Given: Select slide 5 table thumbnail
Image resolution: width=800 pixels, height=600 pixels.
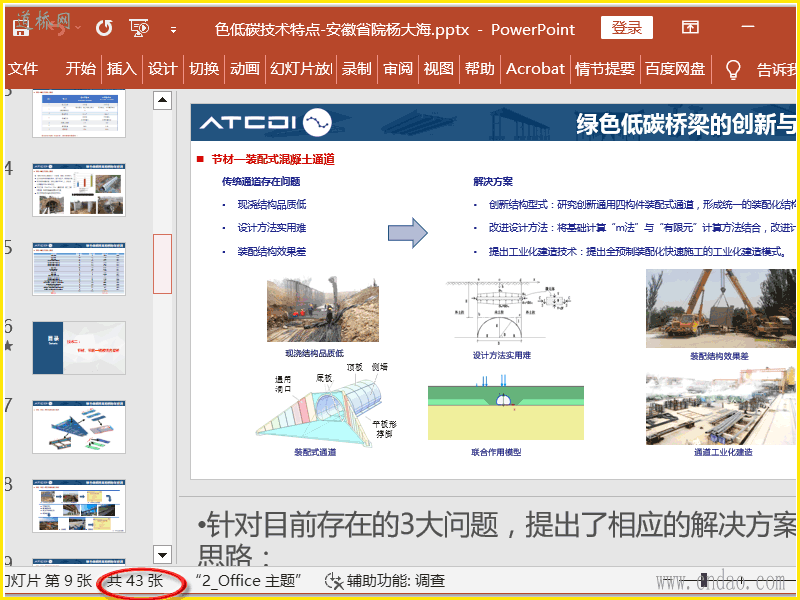Looking at the screenshot, I should [x=79, y=269].
